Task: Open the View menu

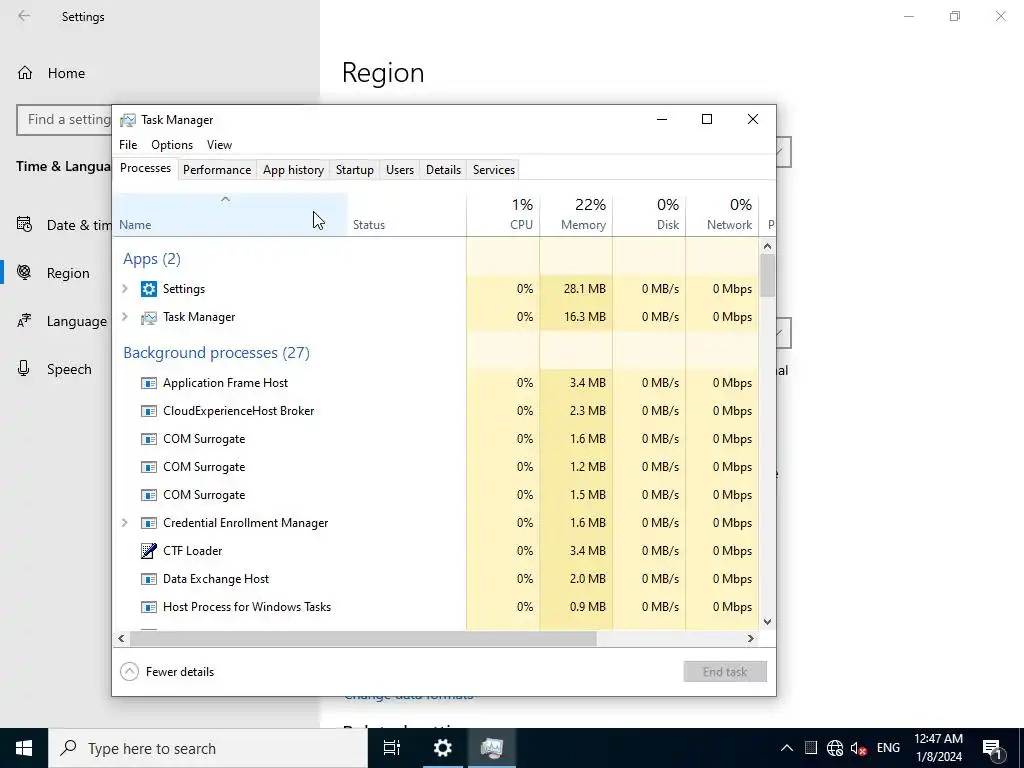Action: click(219, 145)
